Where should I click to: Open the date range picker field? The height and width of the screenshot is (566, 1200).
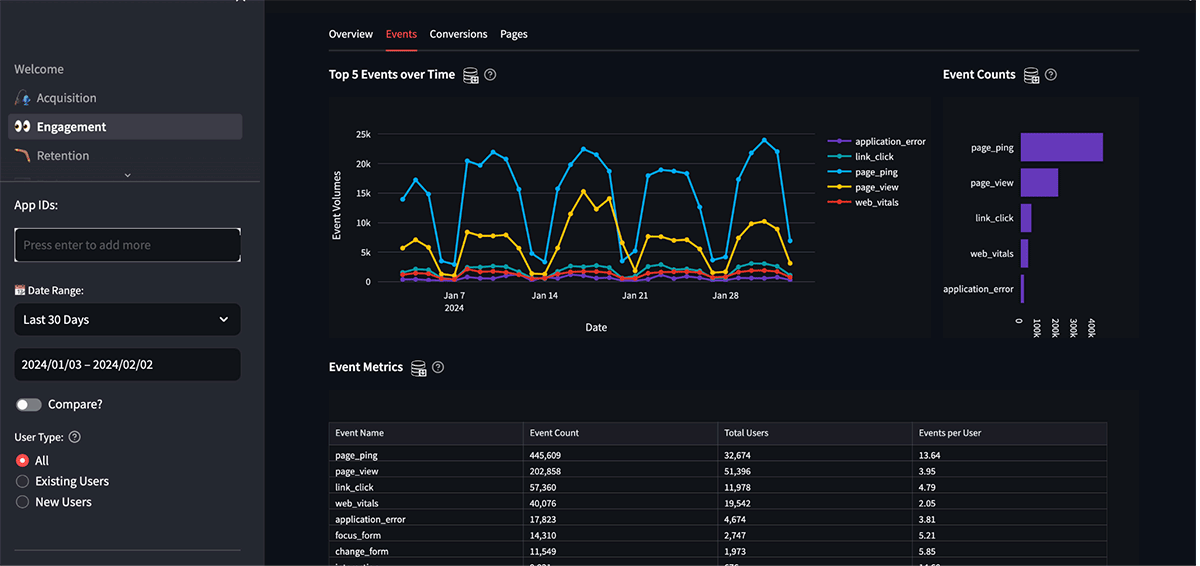[x=127, y=365]
